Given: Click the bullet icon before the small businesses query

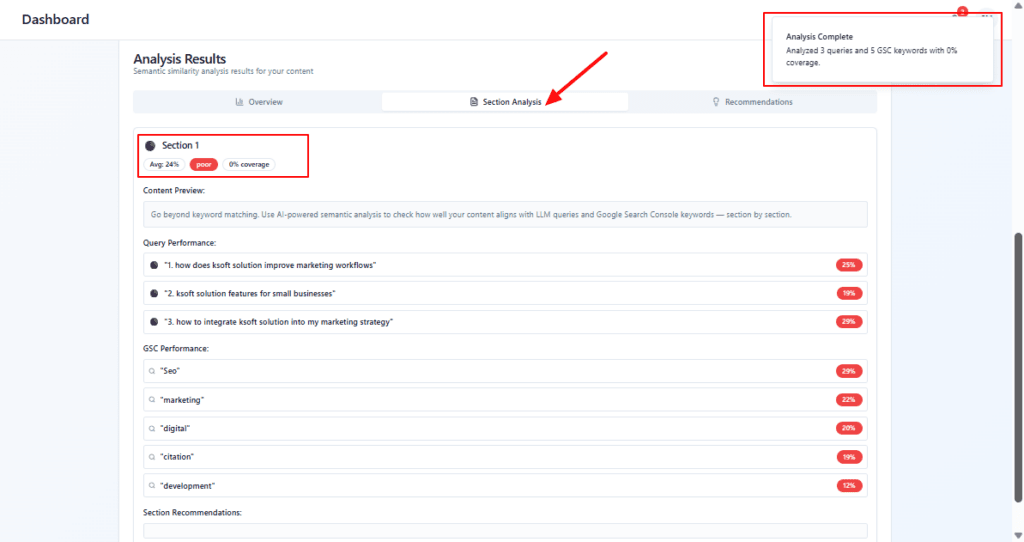Looking at the screenshot, I should (x=154, y=293).
